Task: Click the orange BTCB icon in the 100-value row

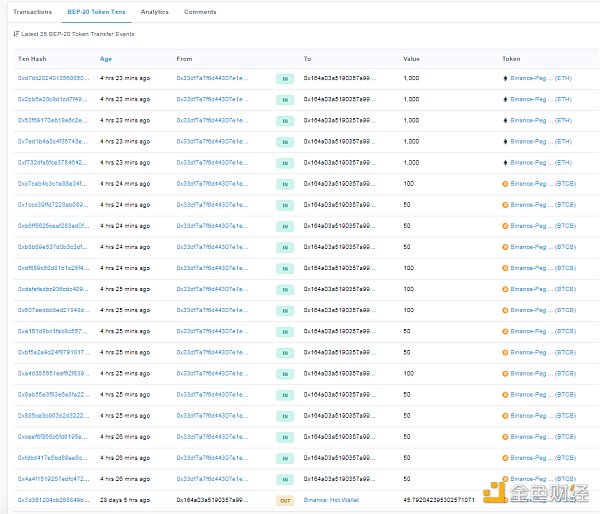Action: 505,184
